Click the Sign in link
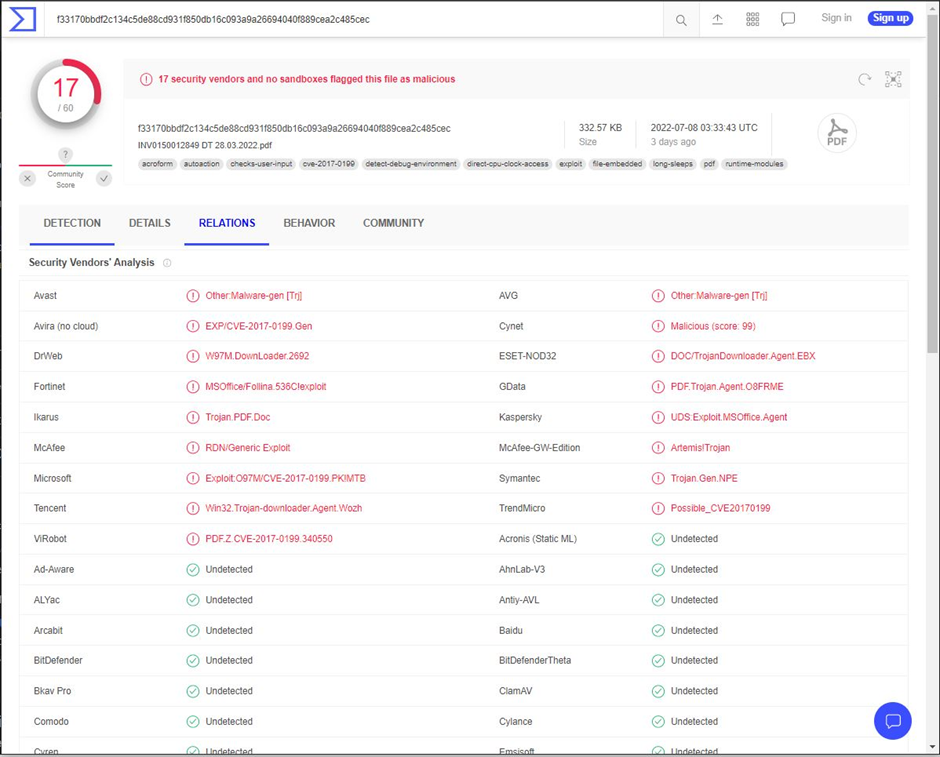 coord(836,18)
